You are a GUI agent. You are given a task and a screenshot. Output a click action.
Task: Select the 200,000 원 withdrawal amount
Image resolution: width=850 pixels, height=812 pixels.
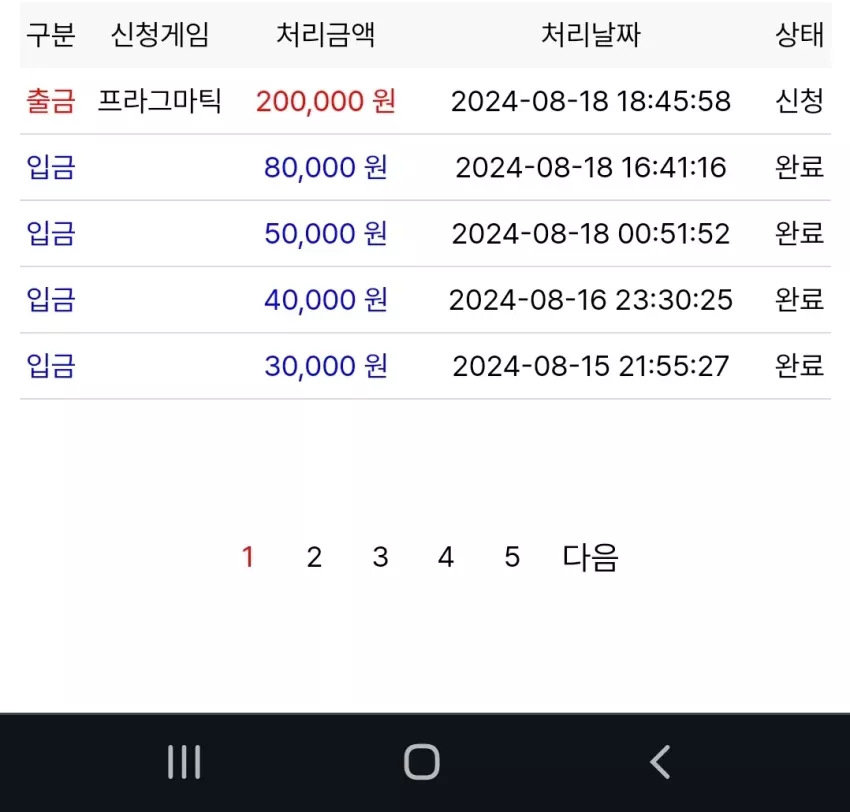(x=326, y=101)
